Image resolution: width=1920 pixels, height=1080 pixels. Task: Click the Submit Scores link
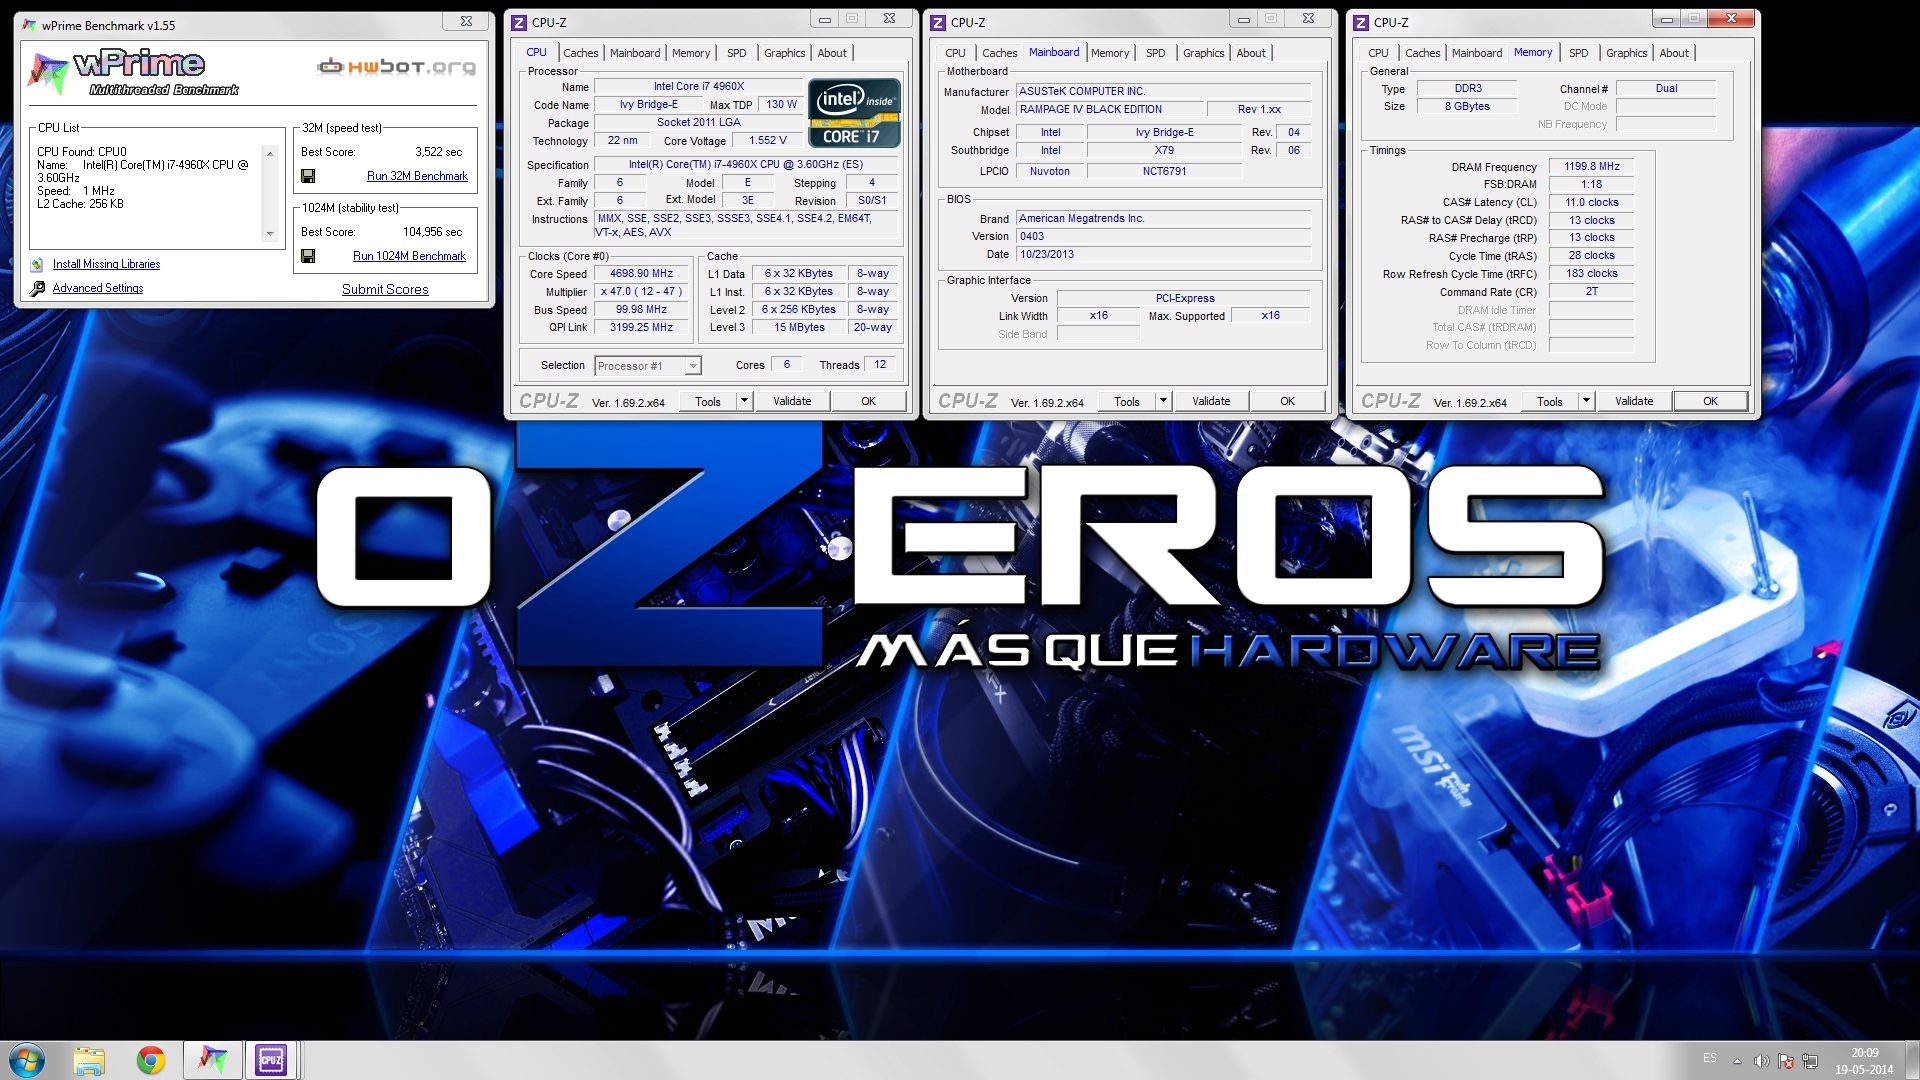385,289
